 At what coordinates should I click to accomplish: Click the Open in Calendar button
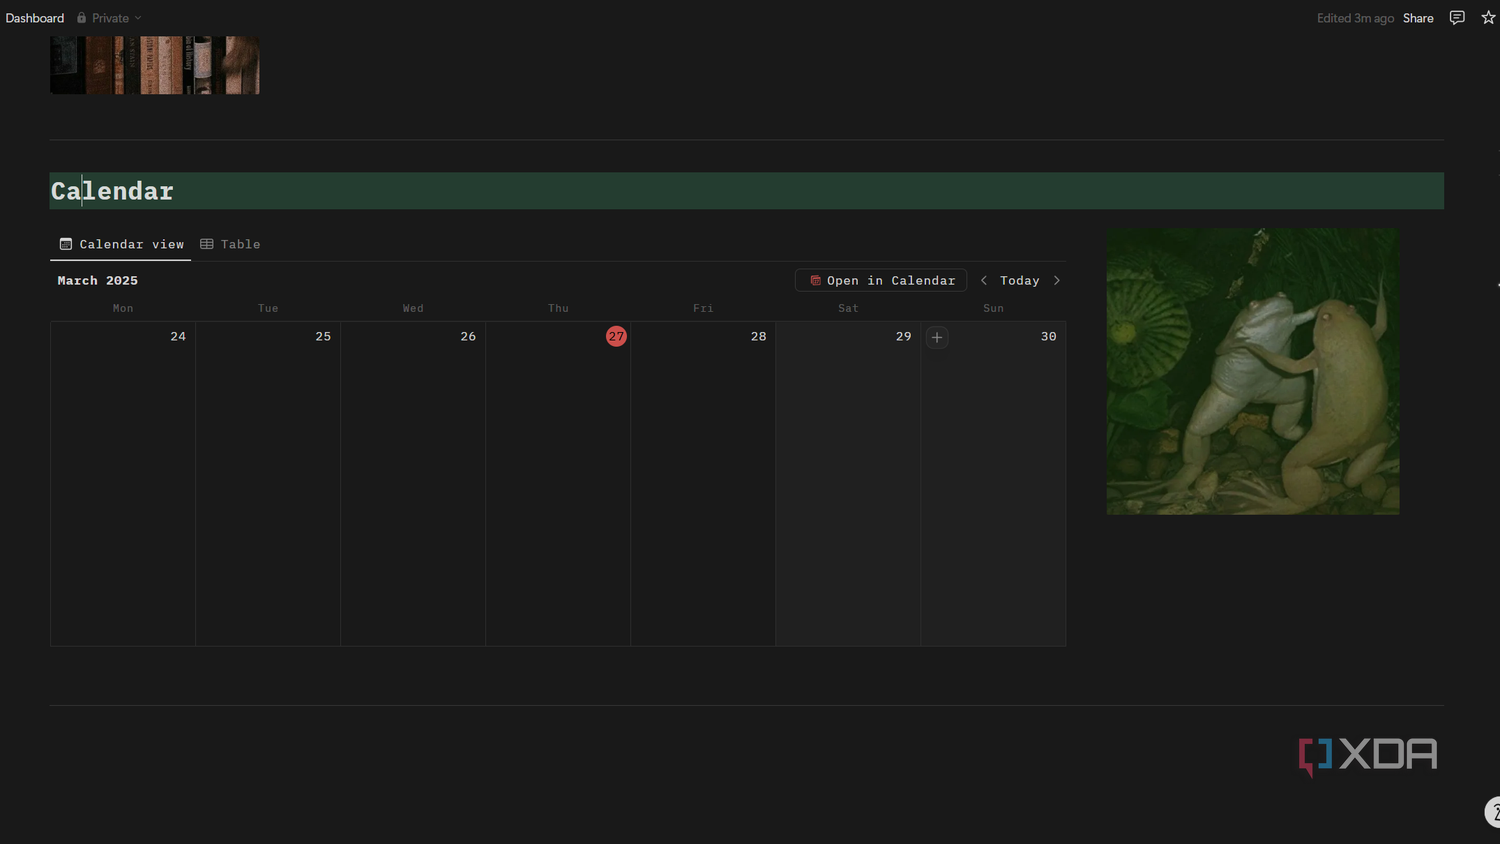coord(881,280)
